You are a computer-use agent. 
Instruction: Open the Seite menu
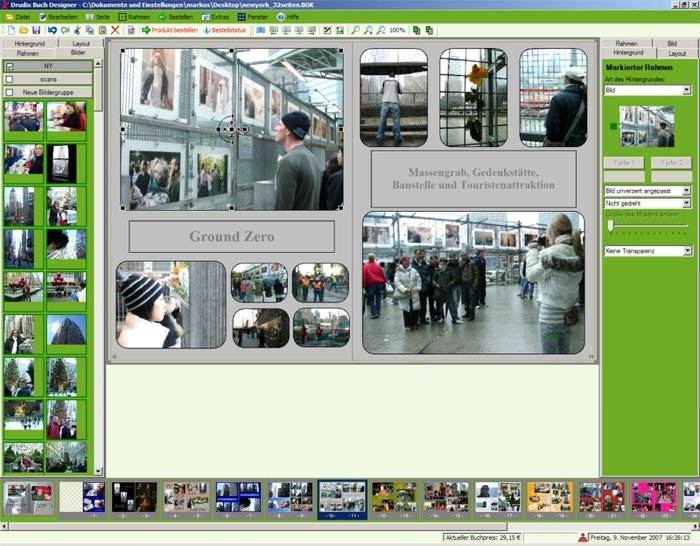click(98, 17)
